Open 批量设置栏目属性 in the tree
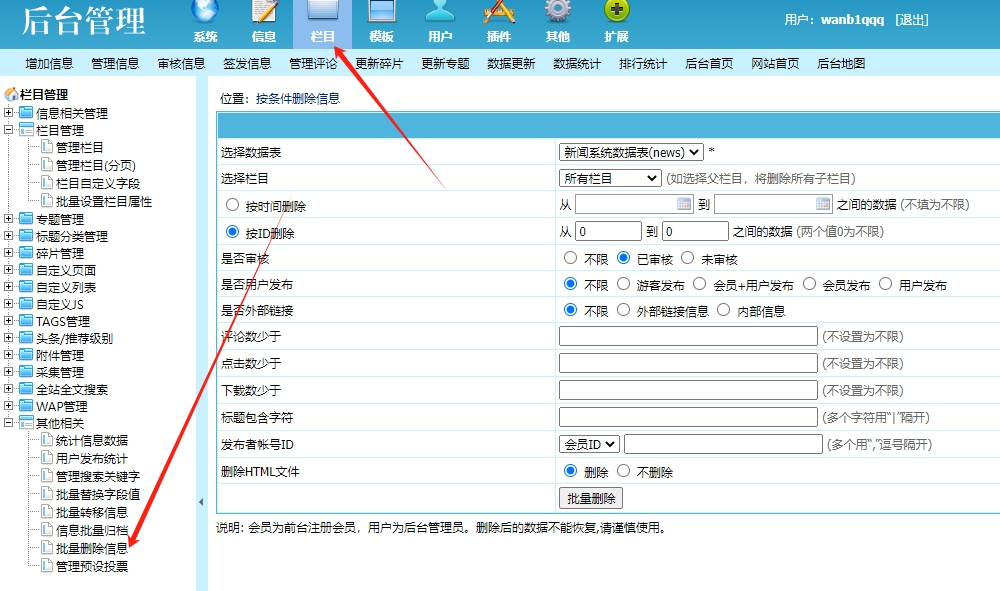1000x591 pixels. tap(104, 201)
